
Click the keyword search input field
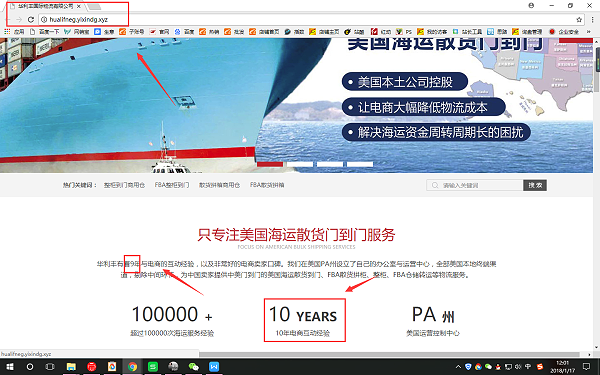coord(475,185)
